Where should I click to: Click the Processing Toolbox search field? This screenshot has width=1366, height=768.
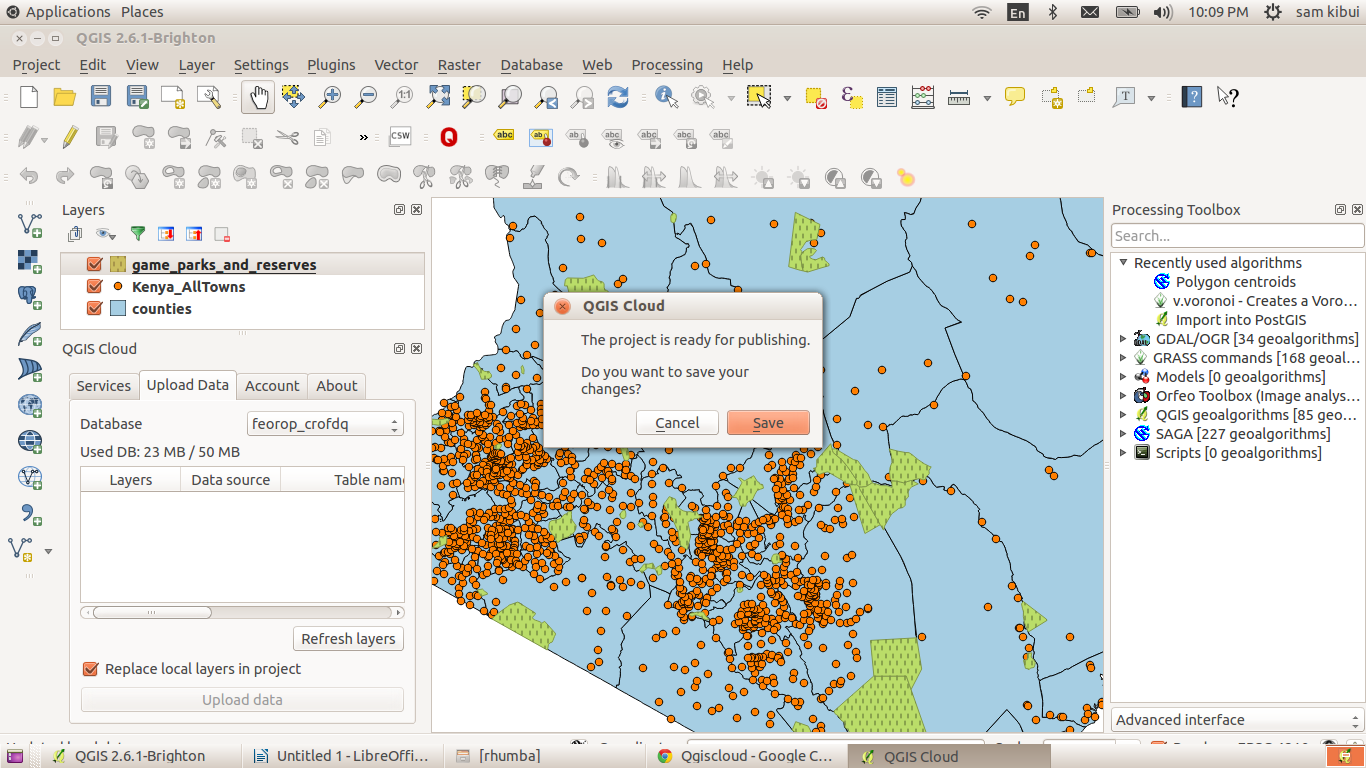point(1237,236)
